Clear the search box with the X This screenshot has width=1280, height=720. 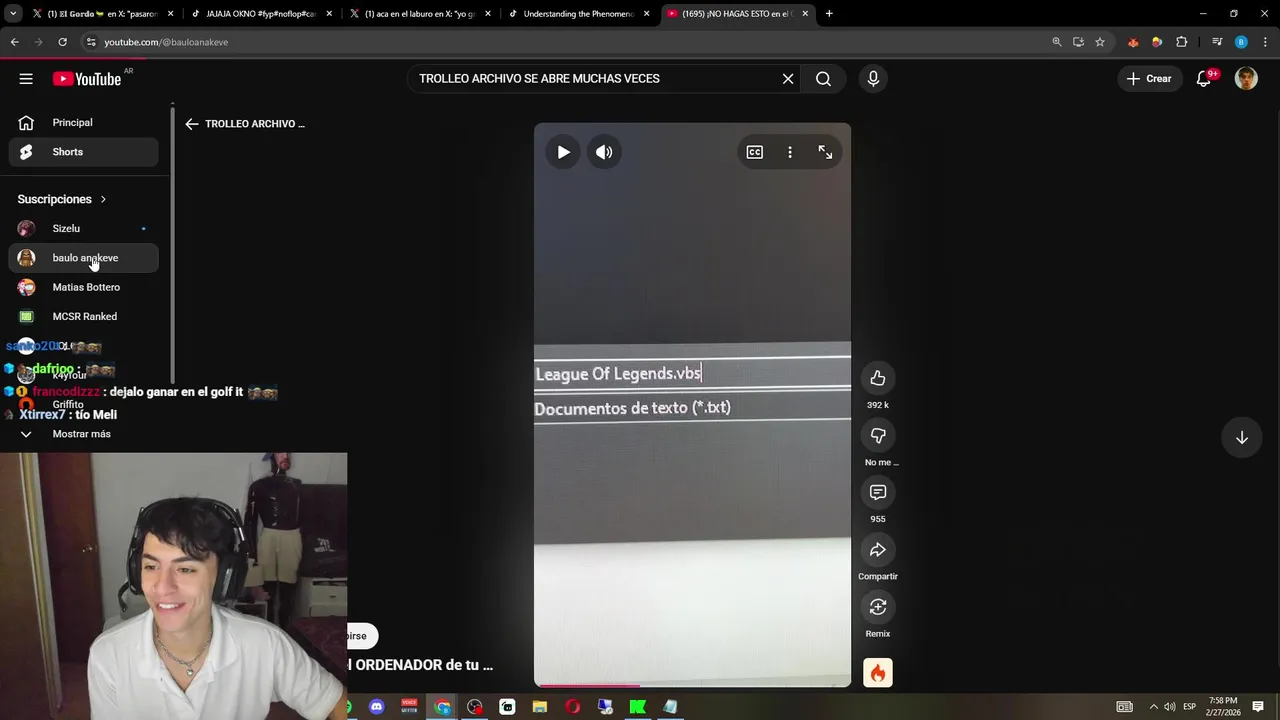[788, 79]
